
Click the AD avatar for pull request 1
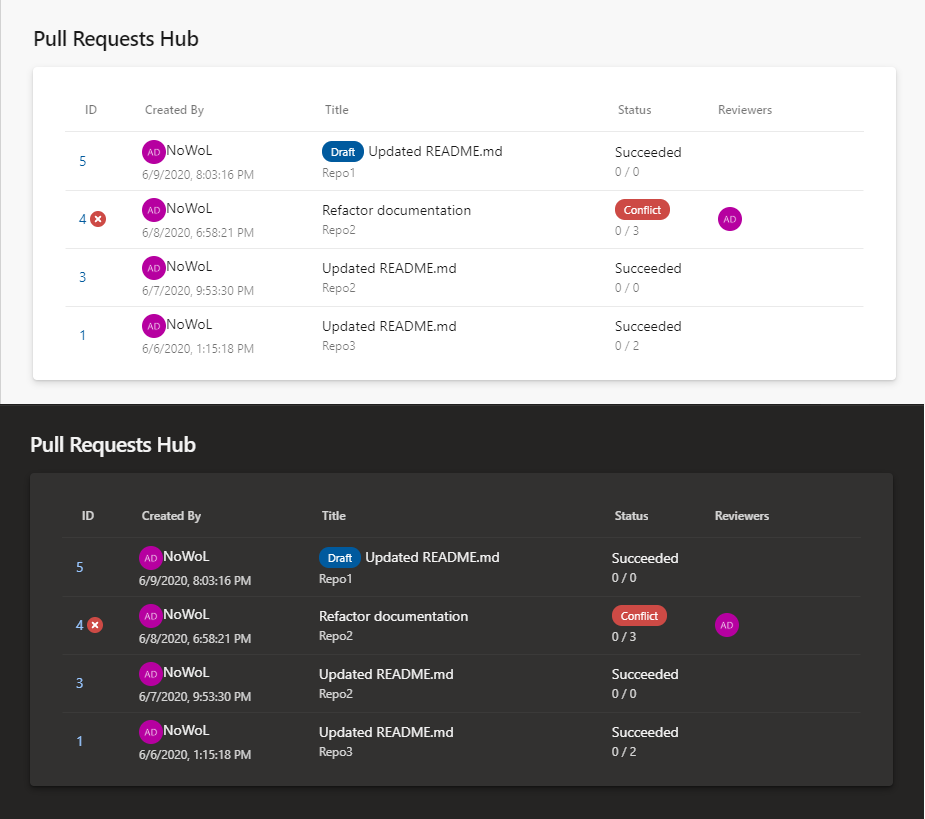(x=153, y=325)
